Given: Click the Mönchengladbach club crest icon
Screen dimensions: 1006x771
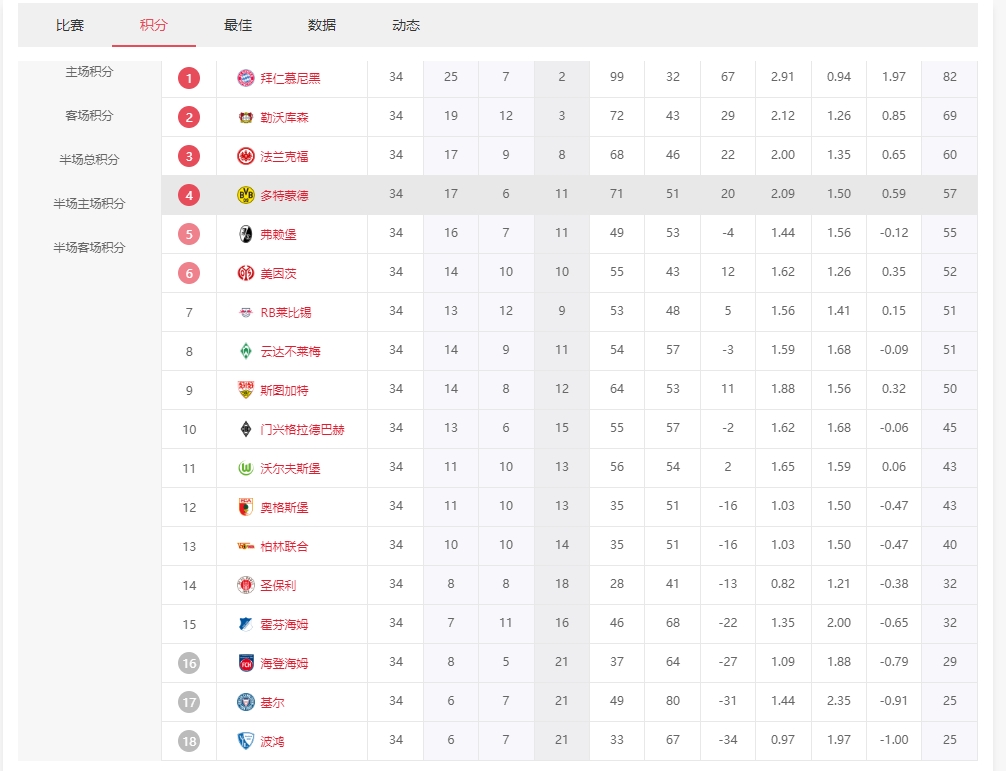Looking at the screenshot, I should point(246,429).
